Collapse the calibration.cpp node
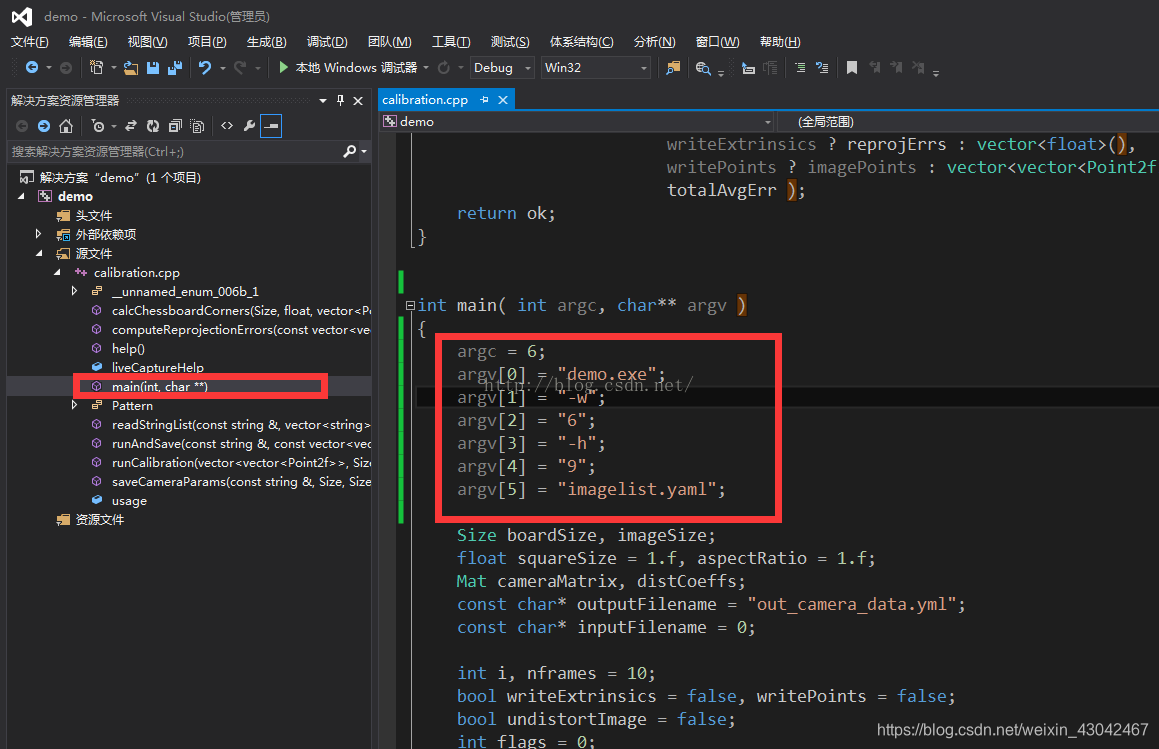 (58, 273)
